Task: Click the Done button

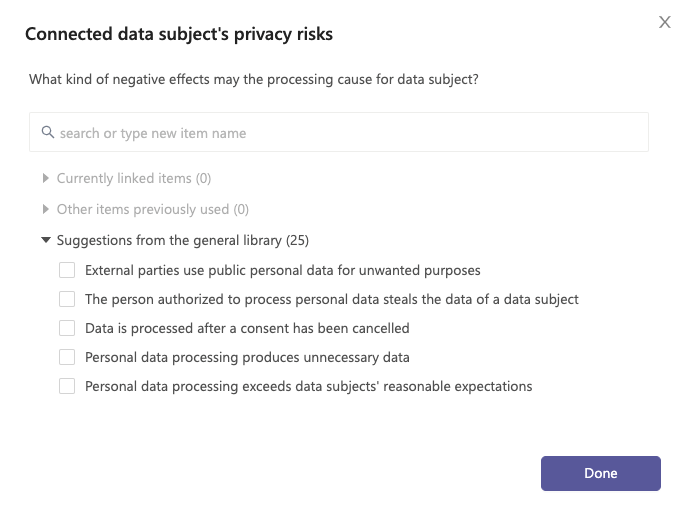Action: point(601,473)
